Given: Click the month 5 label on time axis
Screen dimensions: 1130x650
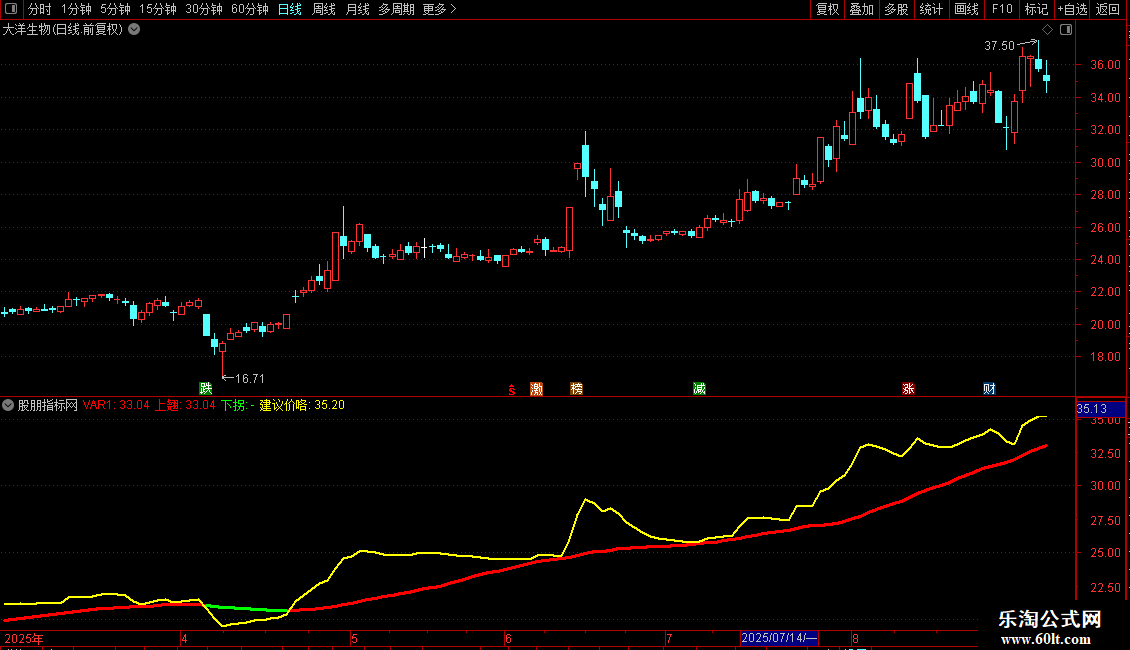Looking at the screenshot, I should tap(355, 638).
